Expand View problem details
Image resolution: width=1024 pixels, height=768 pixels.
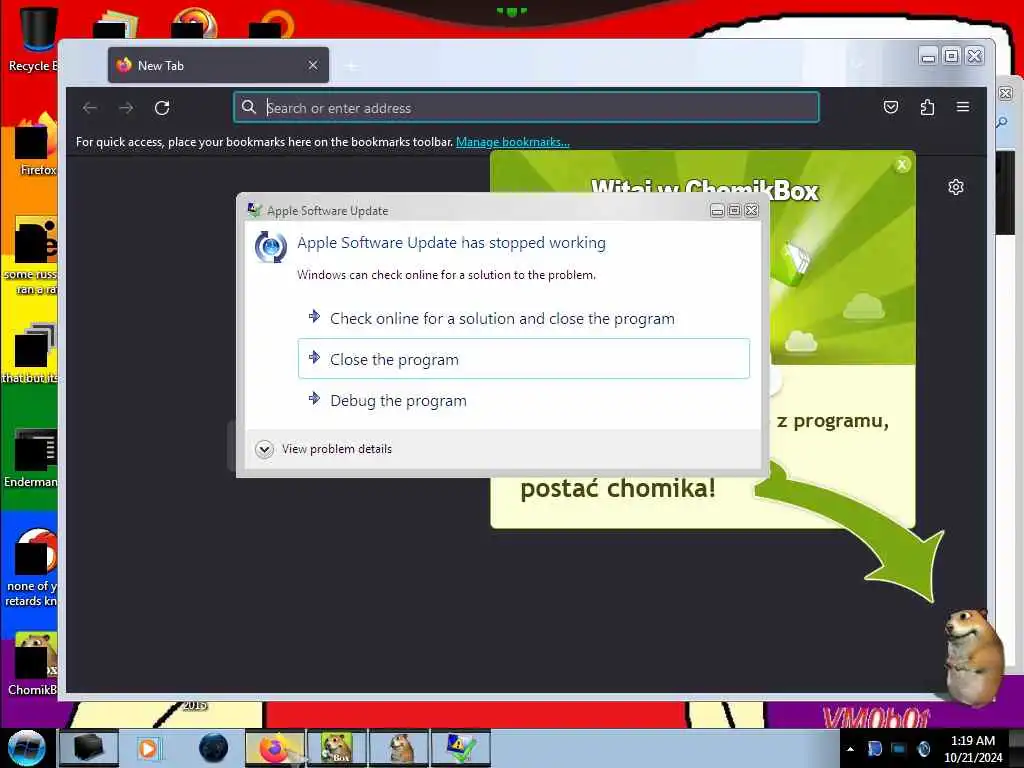pyautogui.click(x=324, y=449)
